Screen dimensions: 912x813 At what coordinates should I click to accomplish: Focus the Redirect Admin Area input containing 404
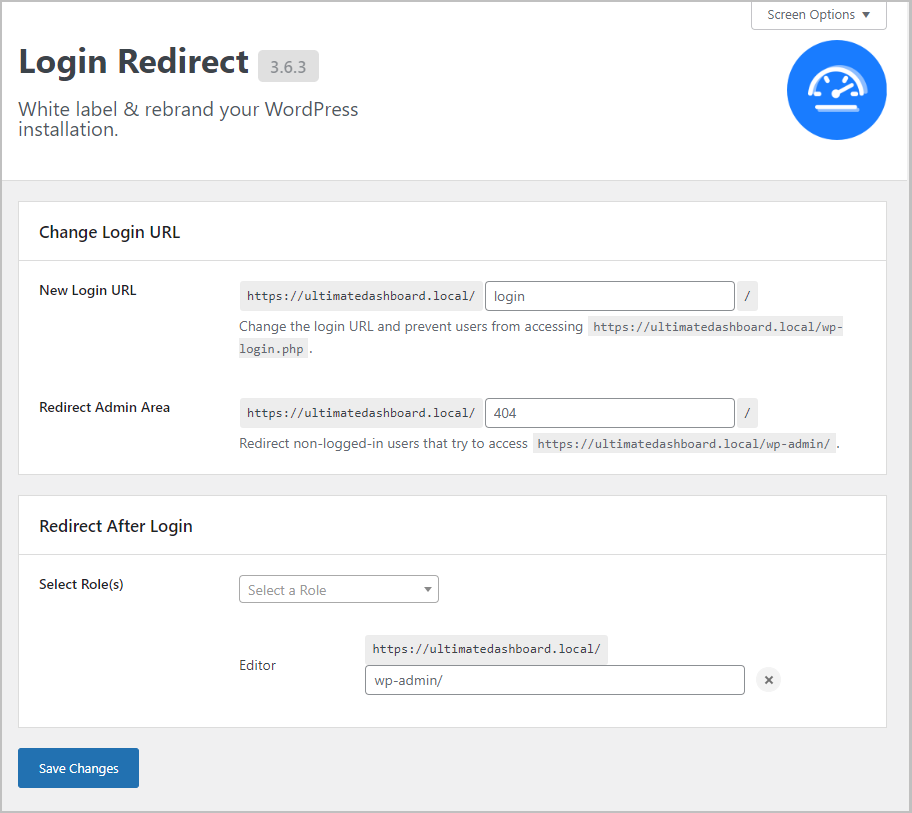(610, 413)
